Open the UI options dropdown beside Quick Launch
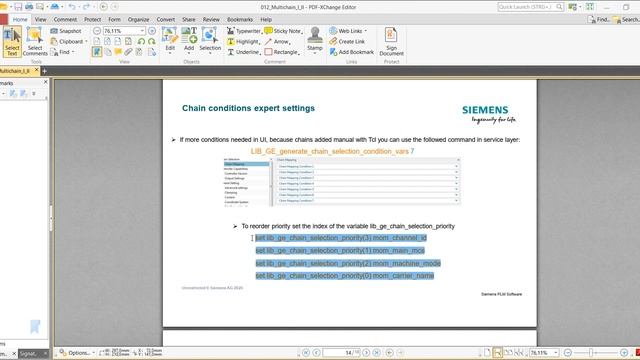The width and height of the screenshot is (640, 360). pos(574,7)
